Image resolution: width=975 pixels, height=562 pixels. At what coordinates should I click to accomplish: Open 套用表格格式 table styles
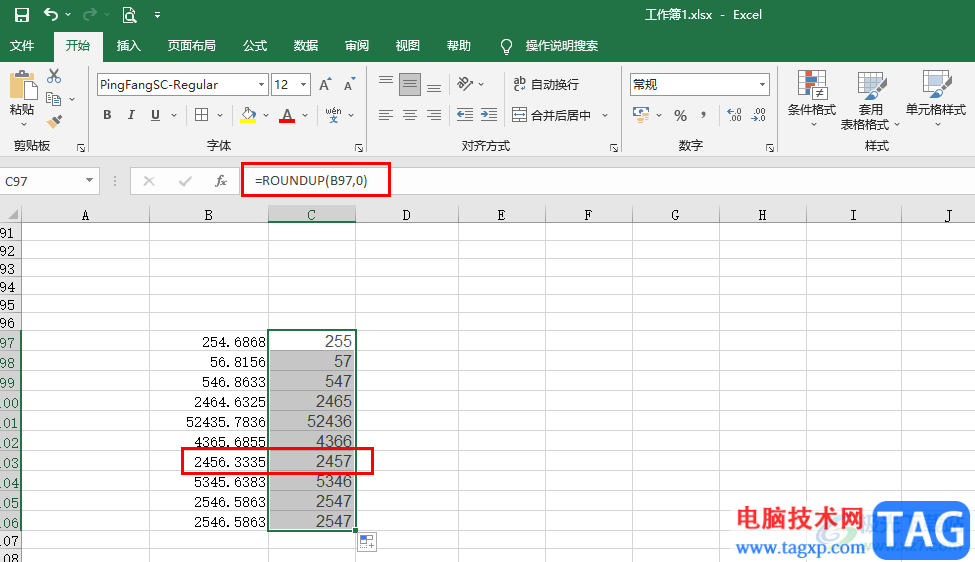click(x=869, y=99)
